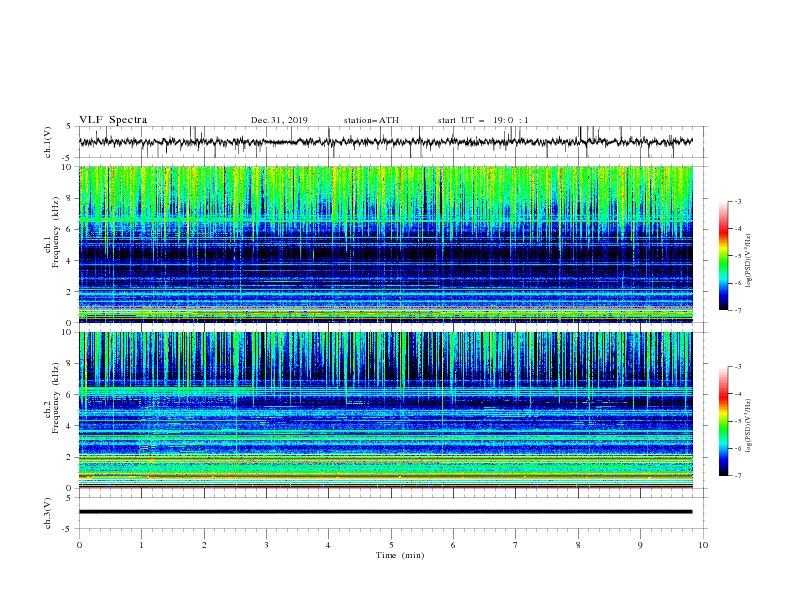Click the time axis tick label "1"
This screenshot has width=792, height=612.
141,545
